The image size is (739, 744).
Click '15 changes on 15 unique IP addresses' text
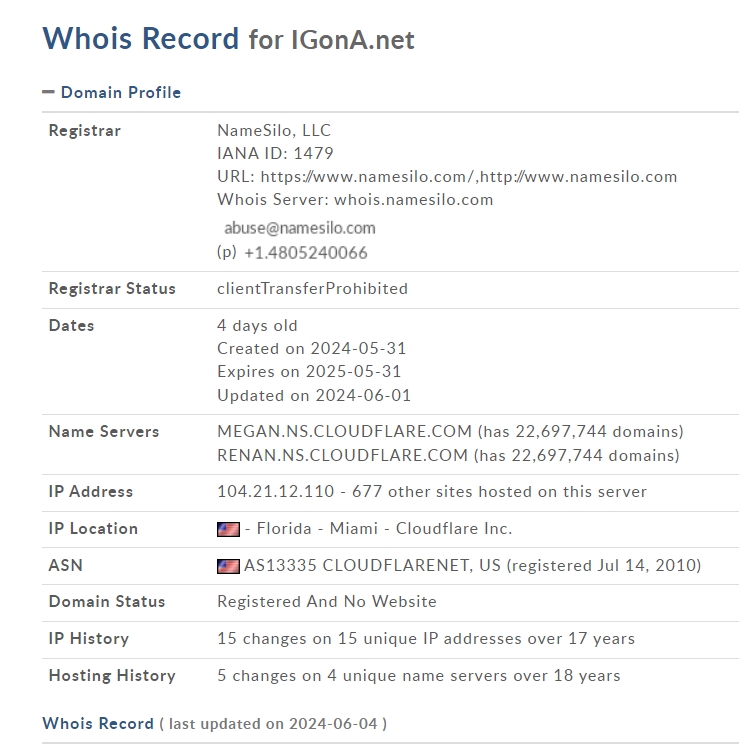point(426,639)
